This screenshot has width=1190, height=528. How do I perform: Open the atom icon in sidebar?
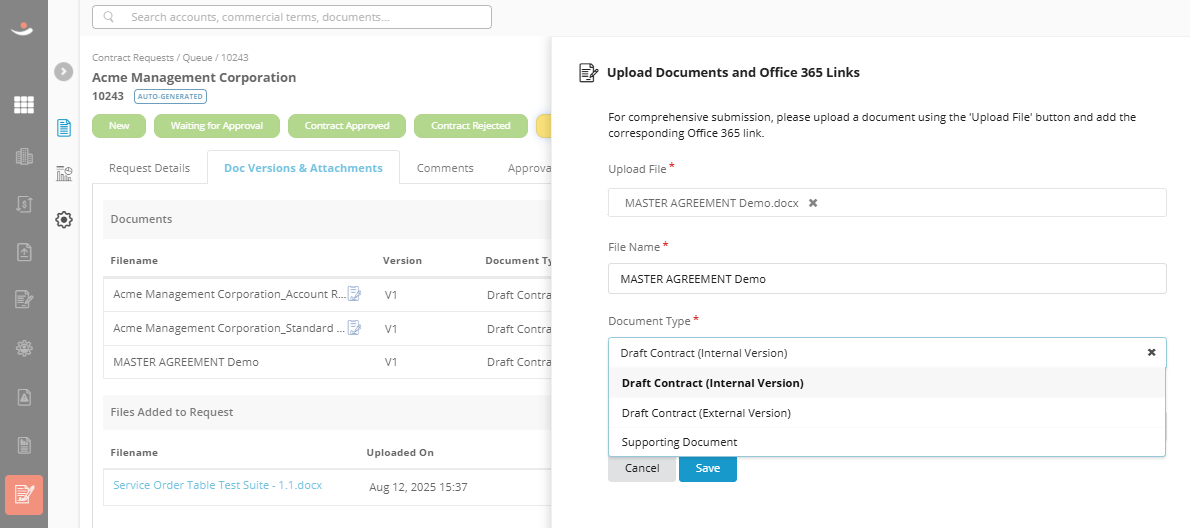[24, 348]
